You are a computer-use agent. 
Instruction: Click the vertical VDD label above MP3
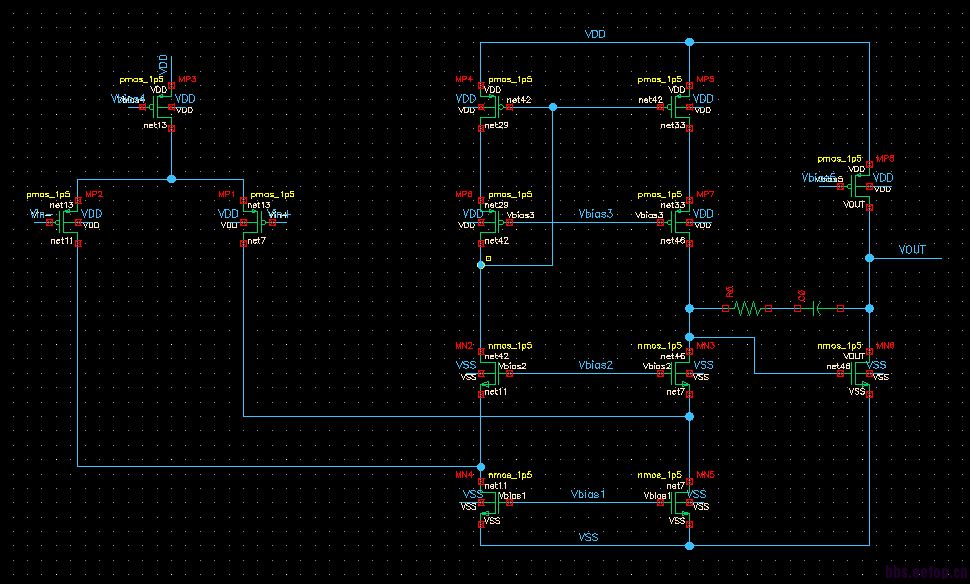pyautogui.click(x=163, y=64)
